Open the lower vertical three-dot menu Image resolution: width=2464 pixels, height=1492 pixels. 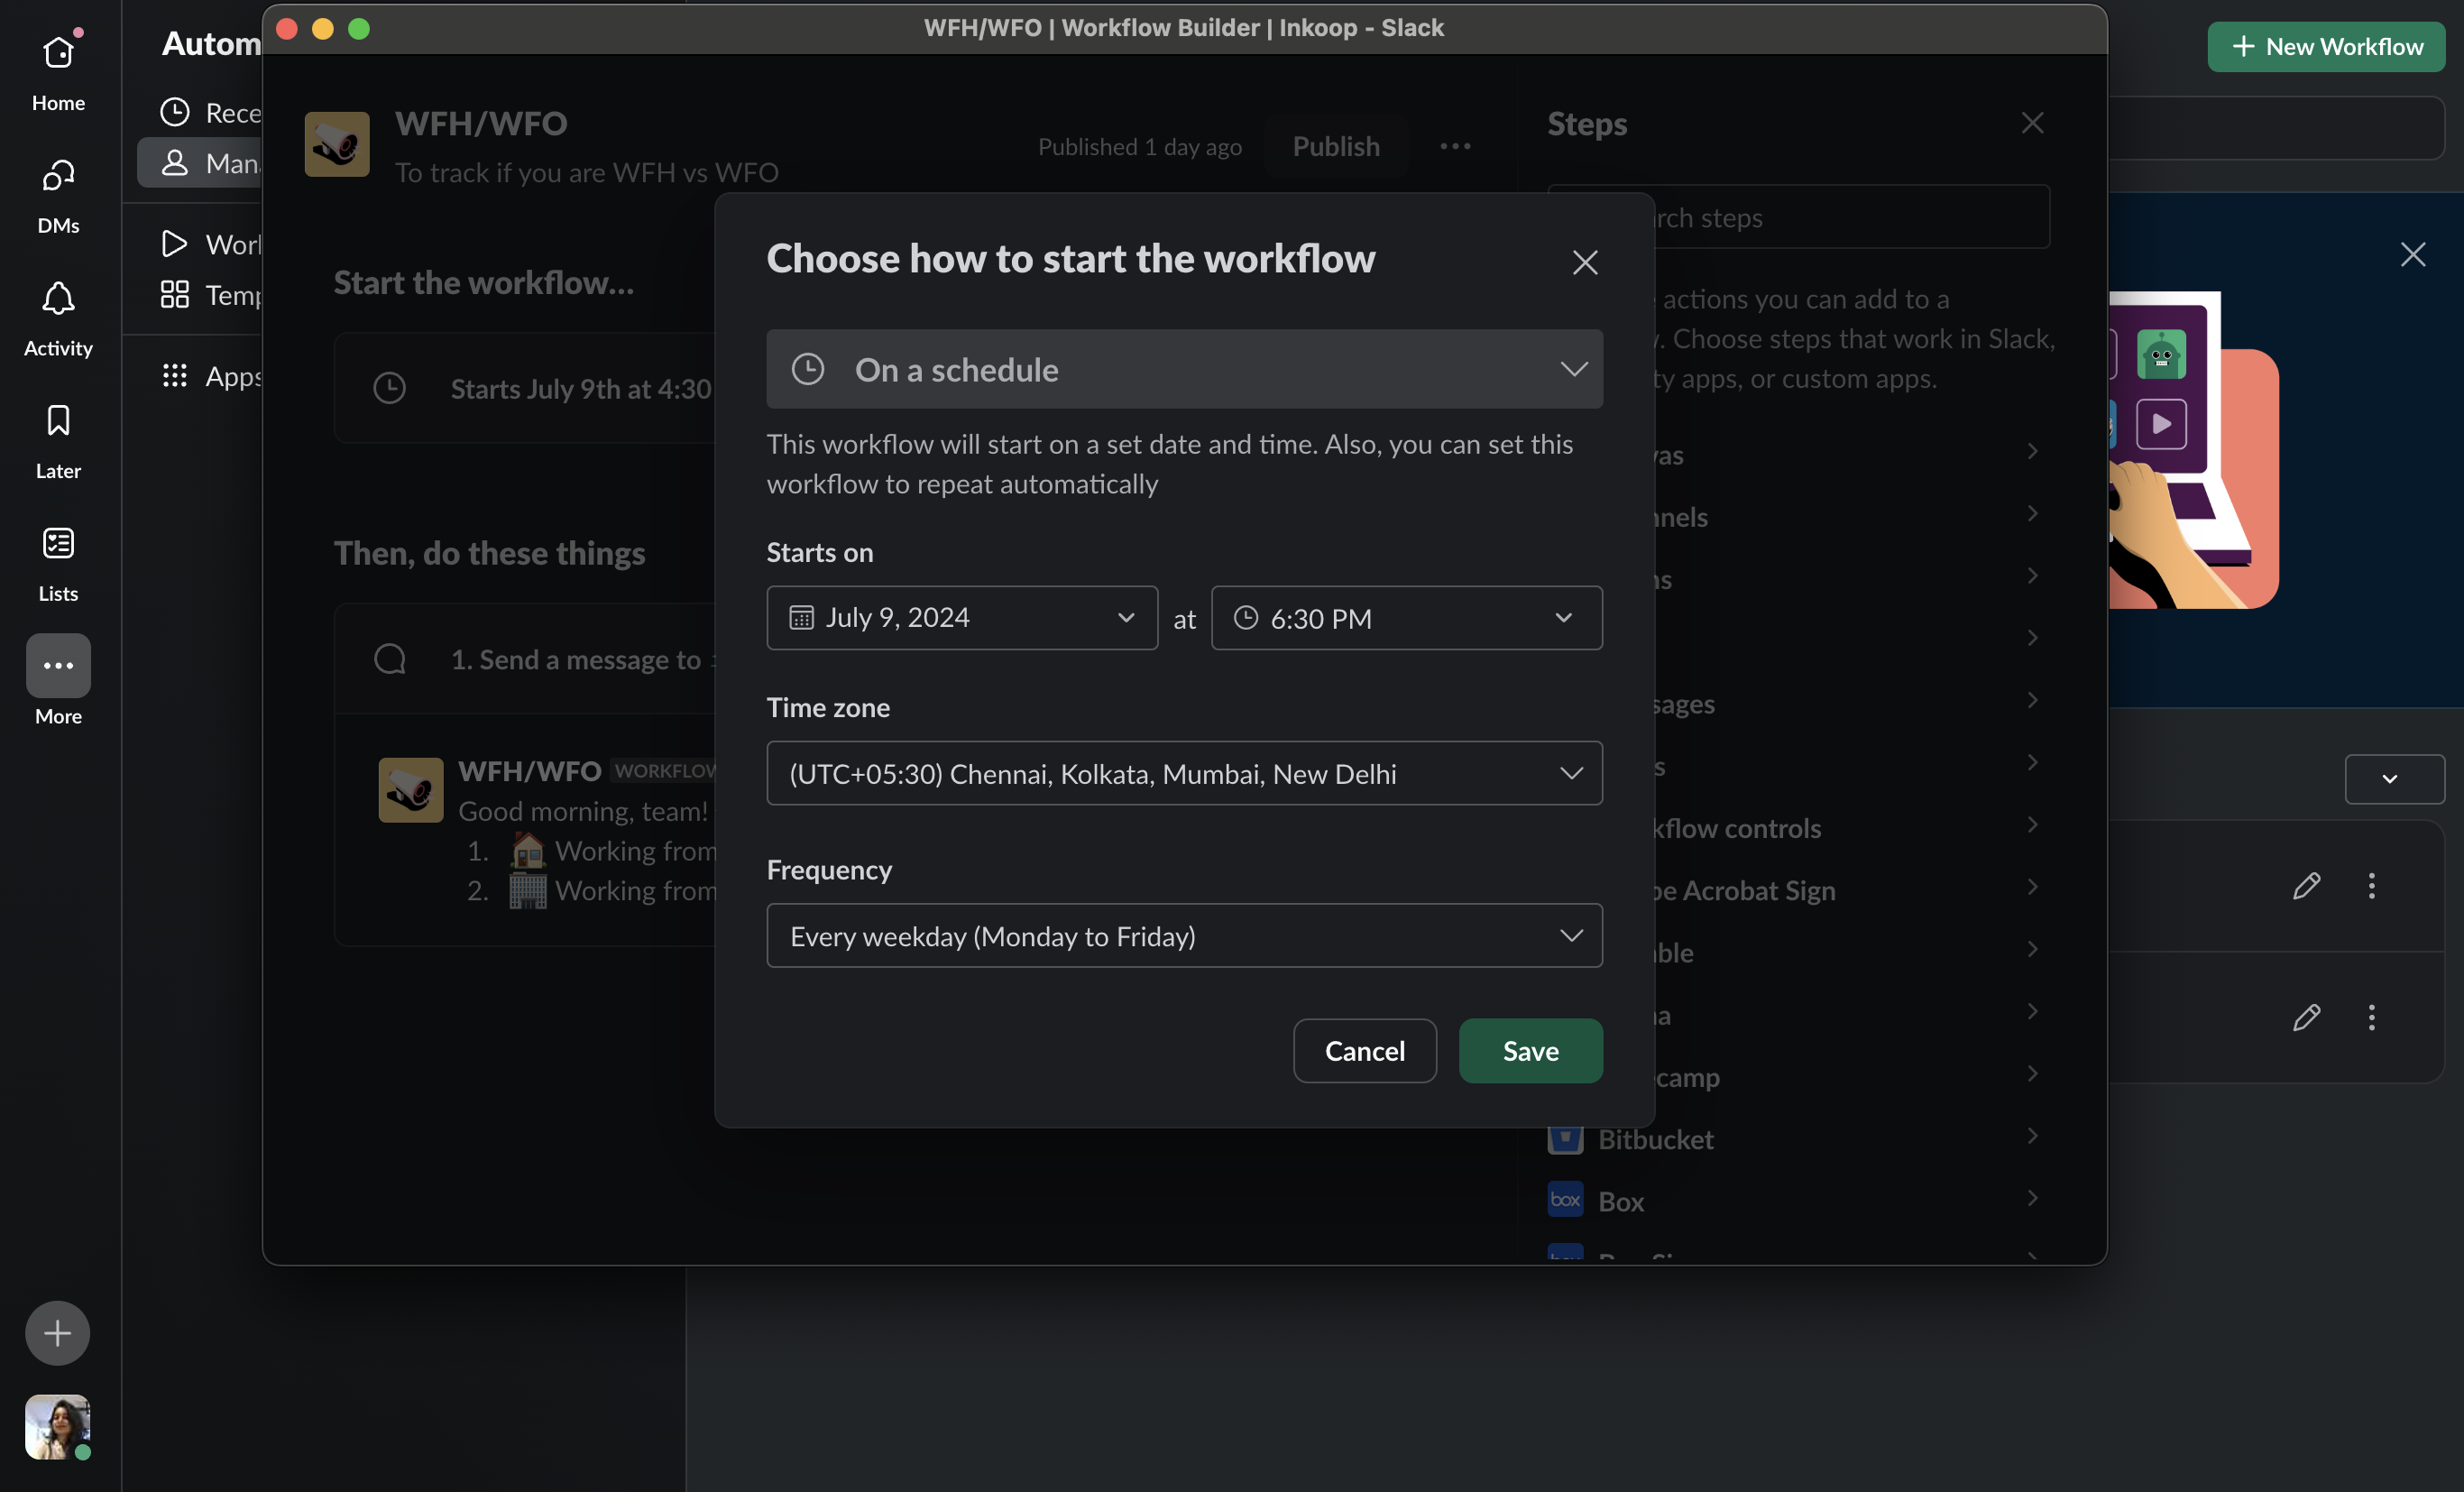click(2371, 1017)
